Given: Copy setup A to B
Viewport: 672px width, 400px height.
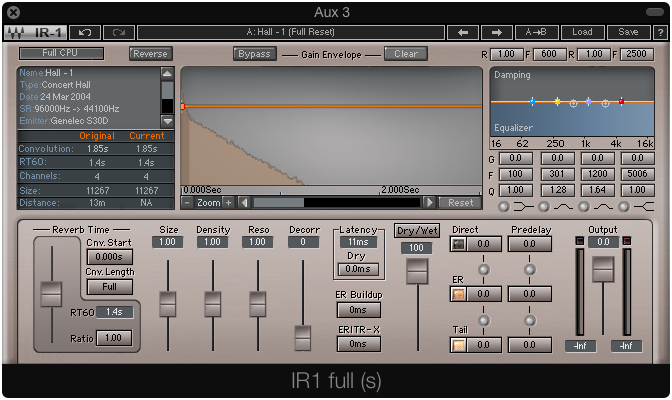Looking at the screenshot, I should click(536, 32).
